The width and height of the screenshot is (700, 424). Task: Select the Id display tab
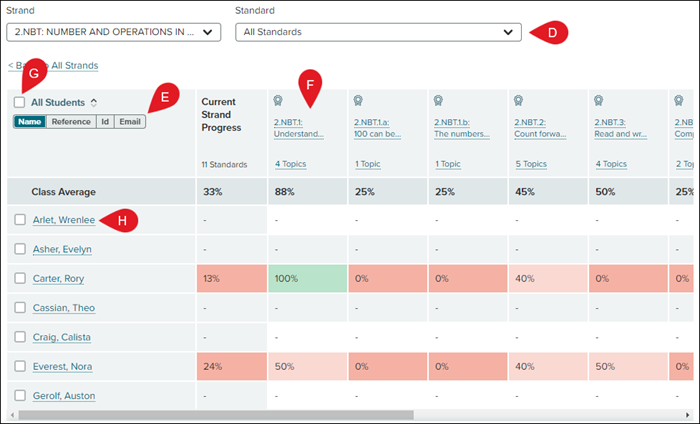(x=104, y=121)
